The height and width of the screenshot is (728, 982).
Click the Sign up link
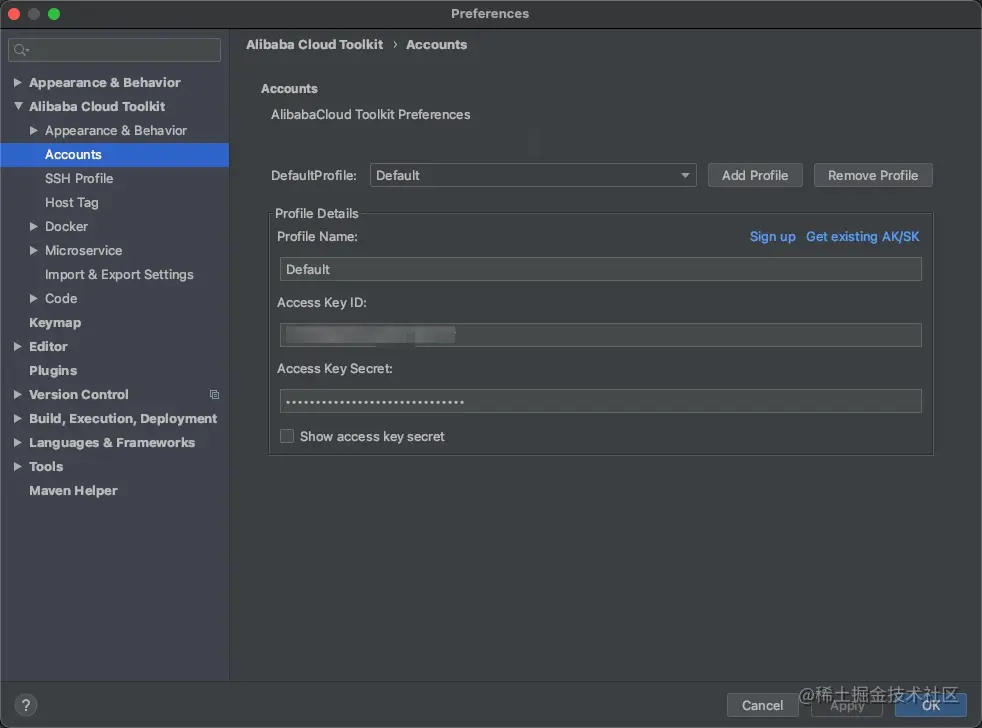click(x=772, y=237)
